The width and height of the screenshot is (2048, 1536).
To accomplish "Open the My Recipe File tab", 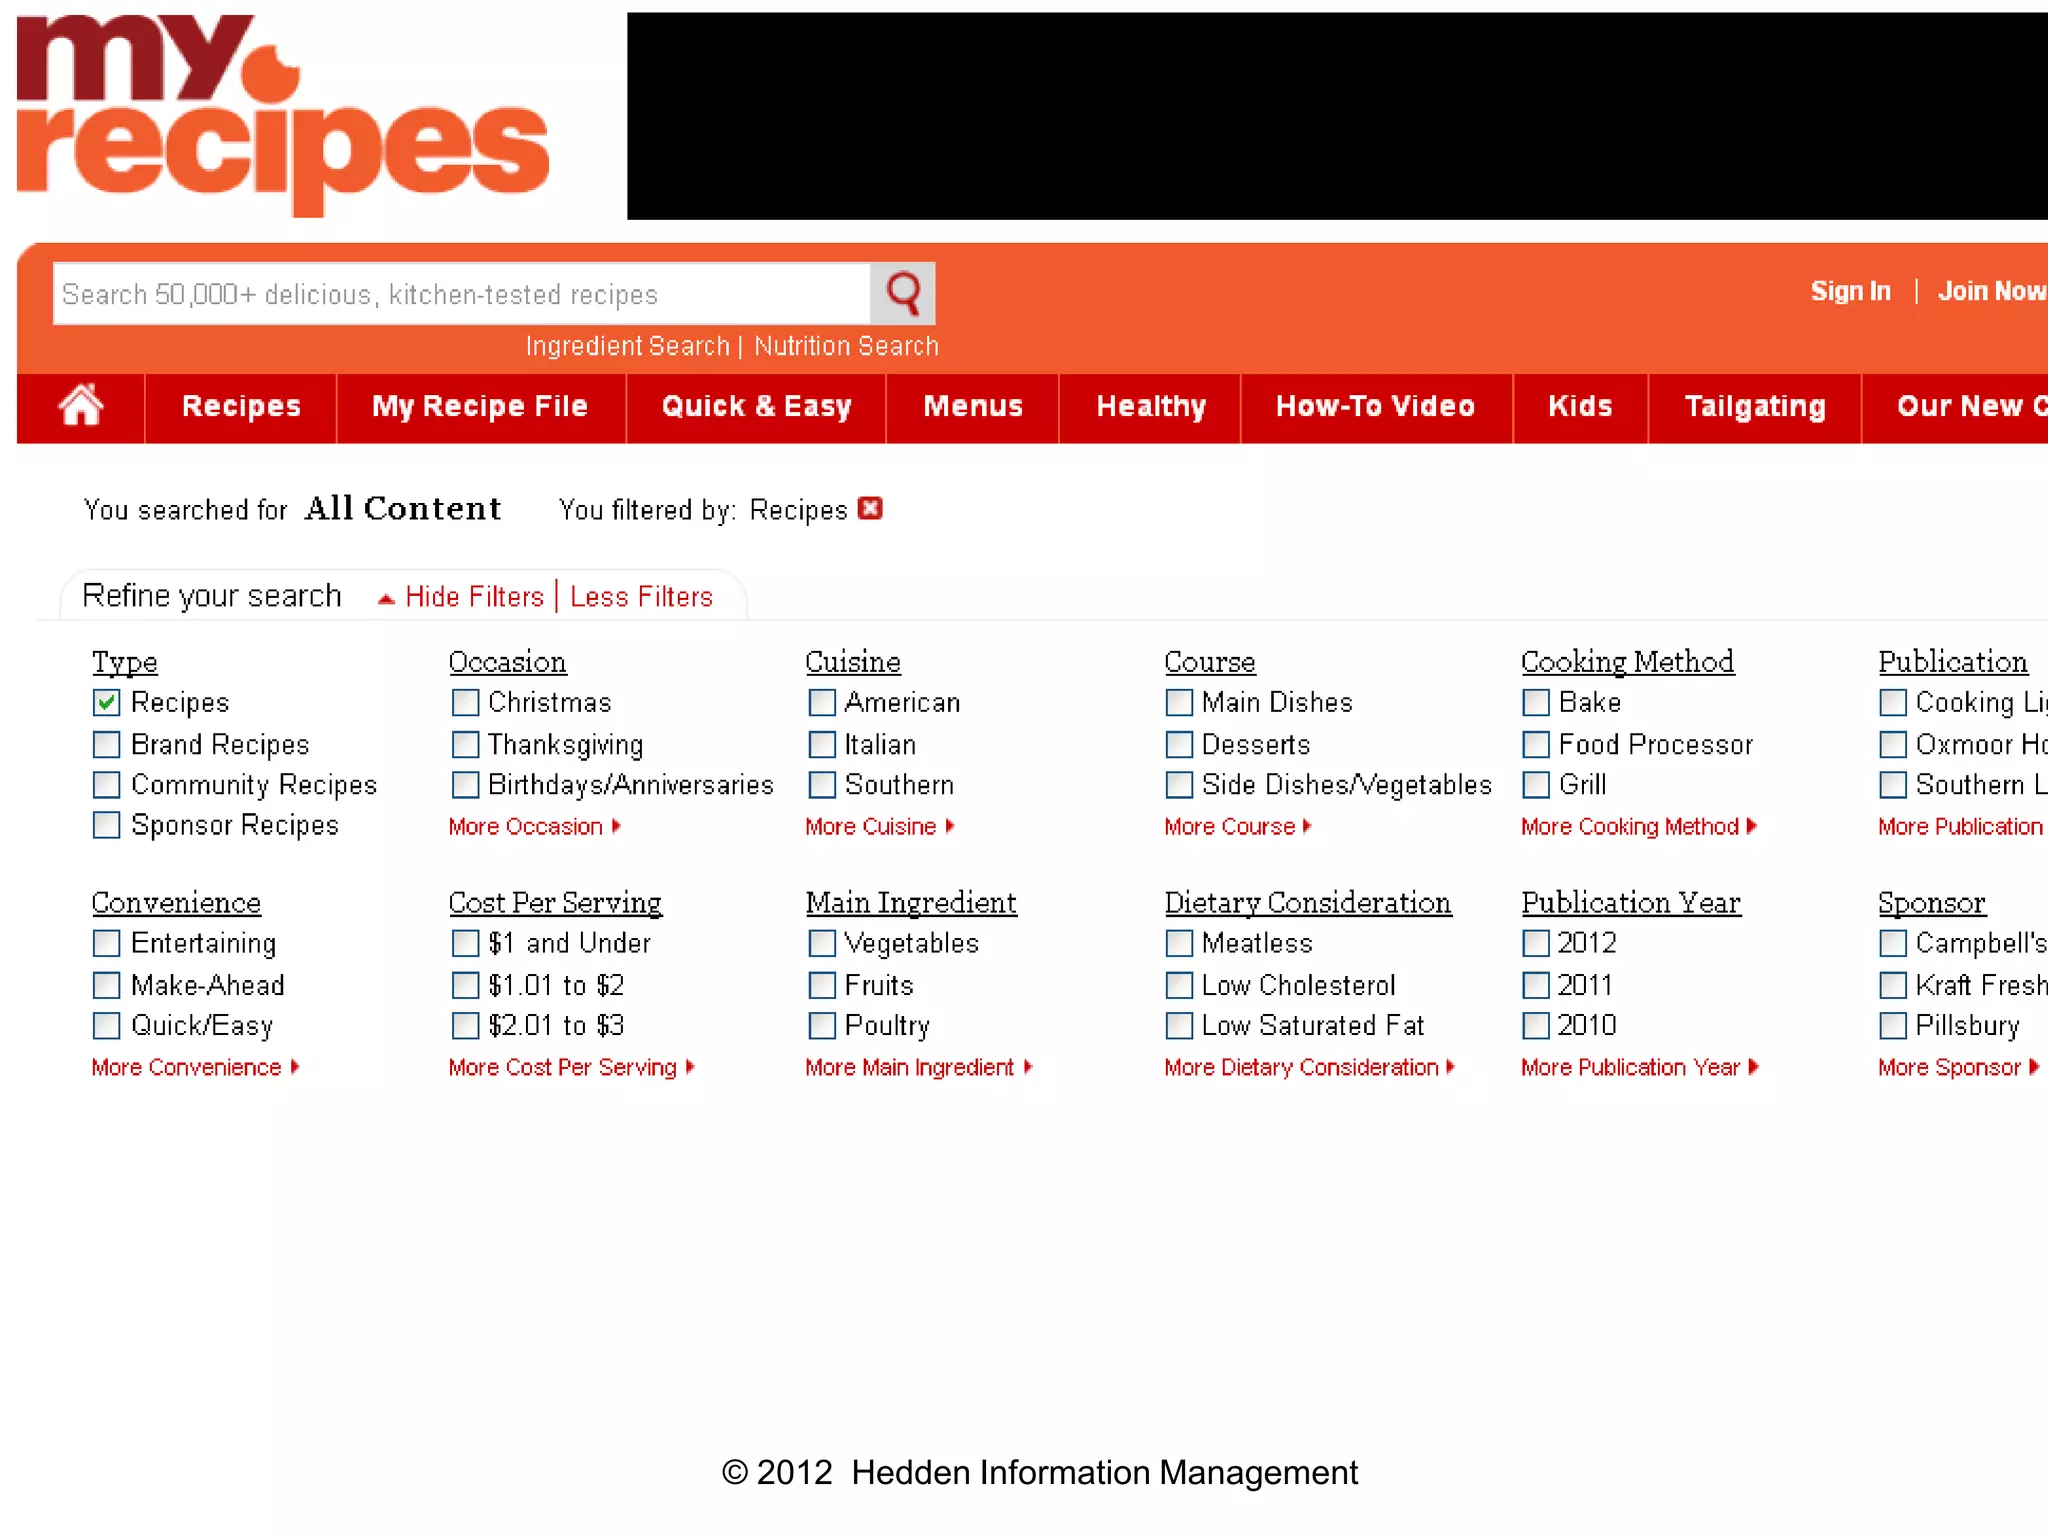I will click(x=480, y=406).
